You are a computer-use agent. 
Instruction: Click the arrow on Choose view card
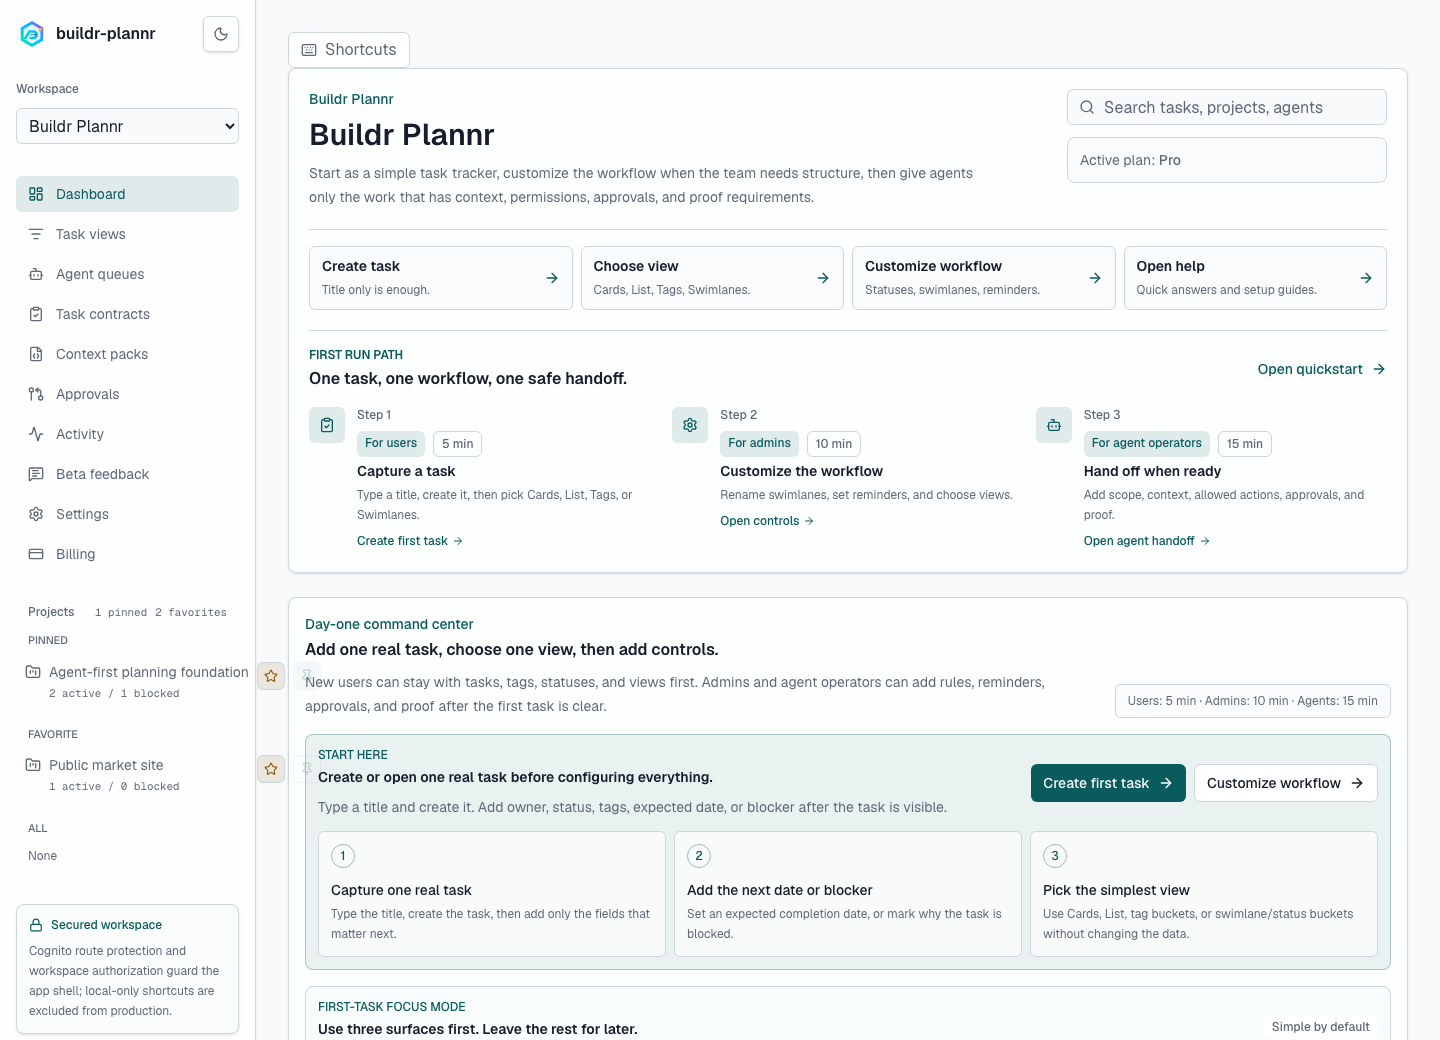[823, 278]
